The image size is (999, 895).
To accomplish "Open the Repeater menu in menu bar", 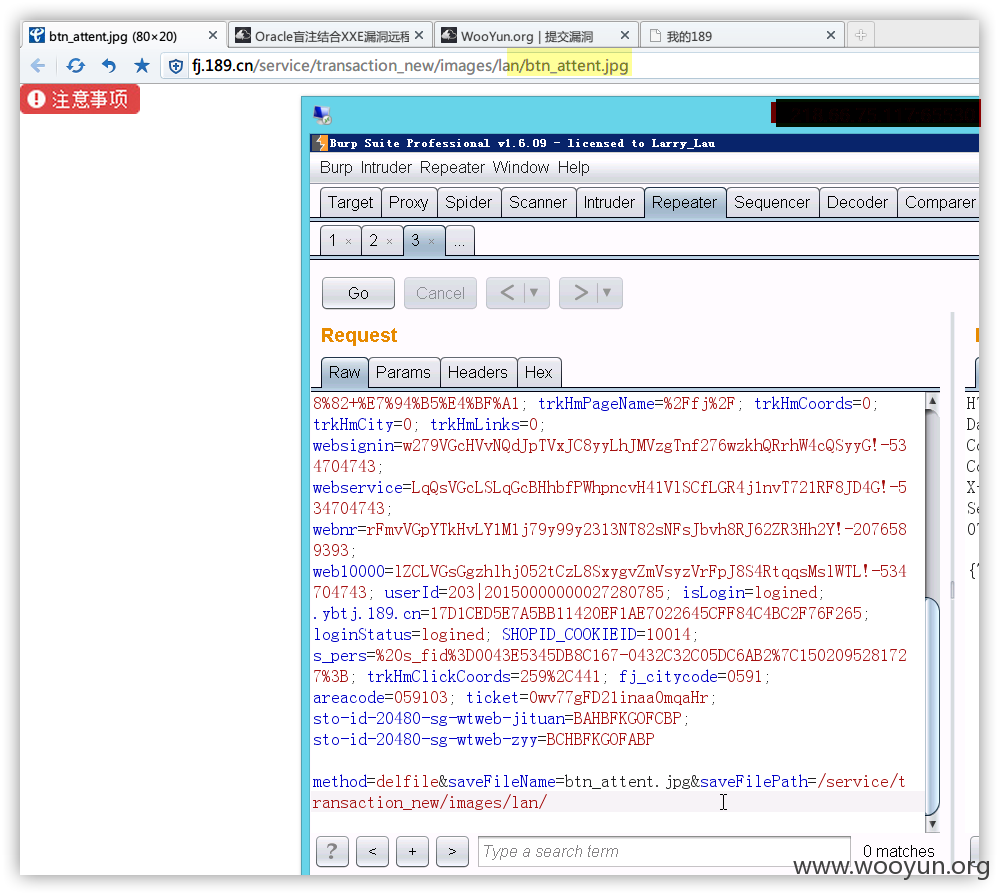I will point(452,168).
